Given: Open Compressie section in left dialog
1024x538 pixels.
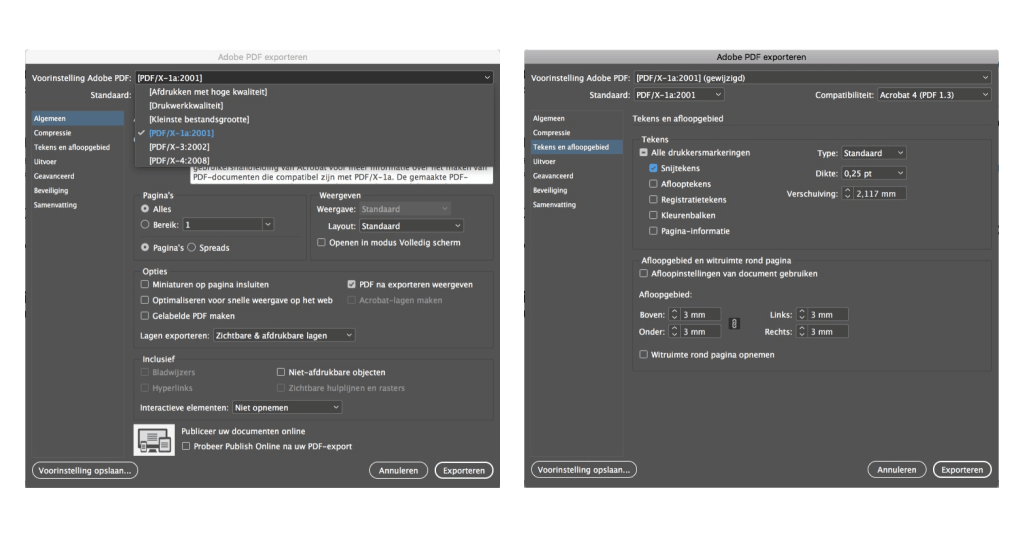Looking at the screenshot, I should point(52,133).
